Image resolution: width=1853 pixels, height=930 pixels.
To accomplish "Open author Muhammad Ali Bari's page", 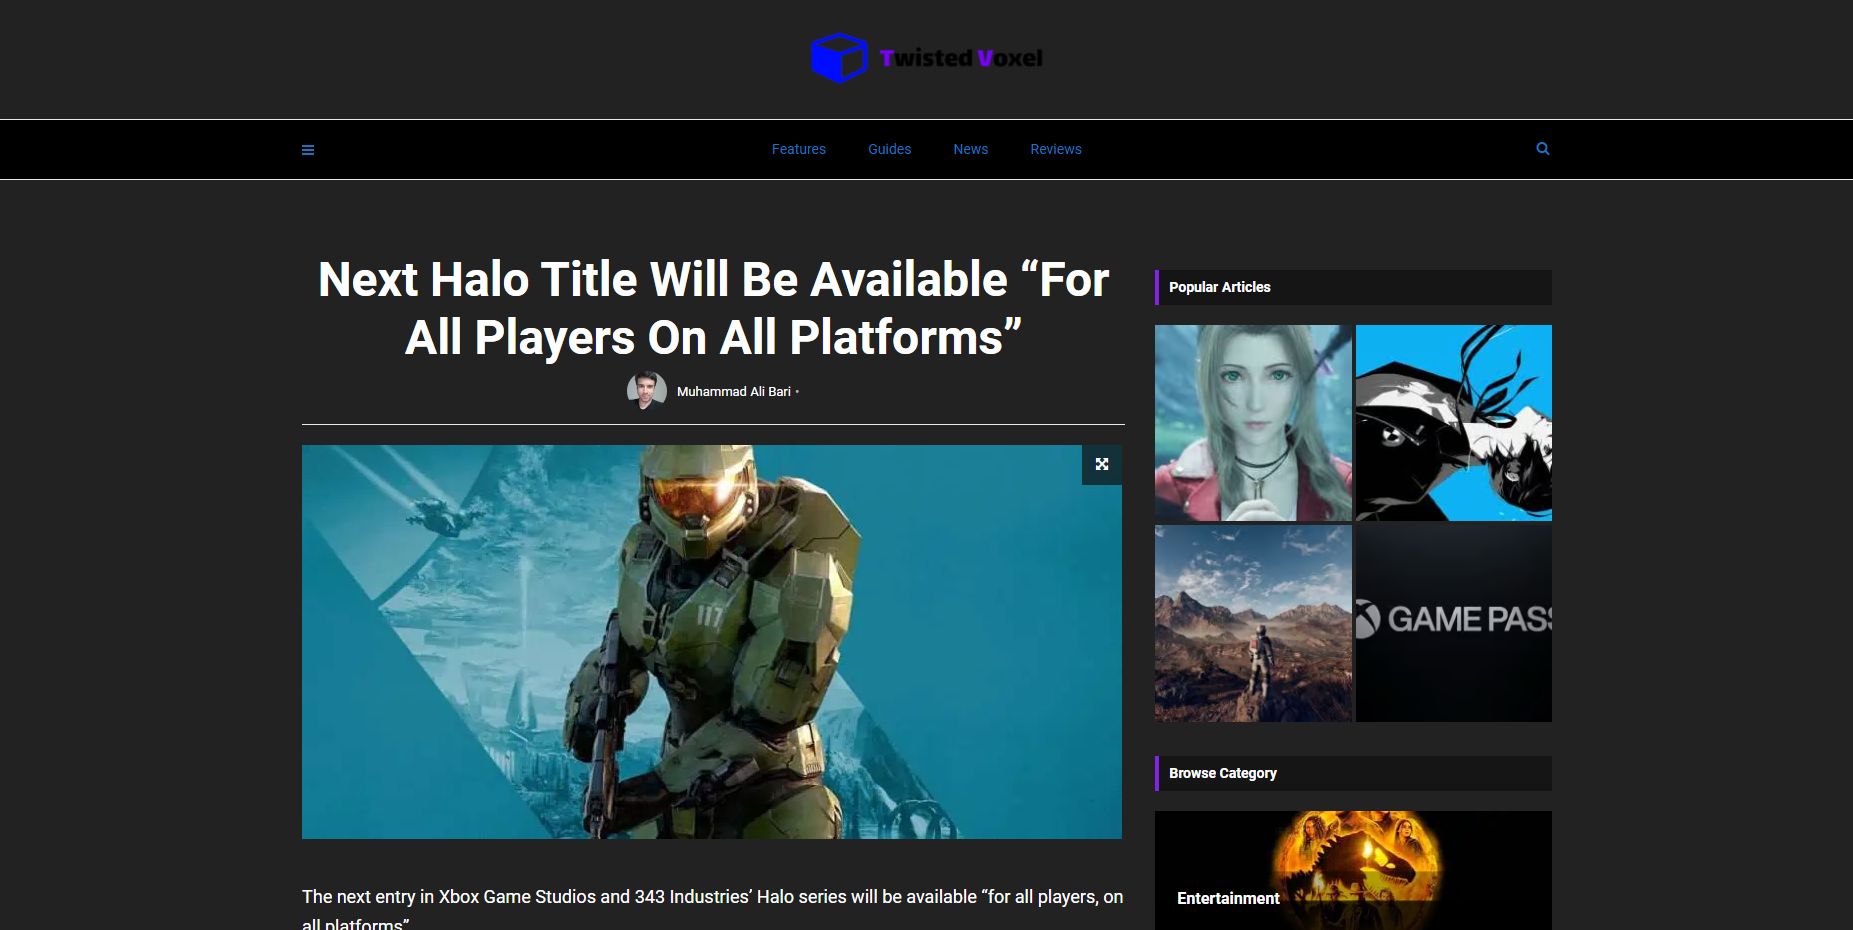I will (x=734, y=392).
